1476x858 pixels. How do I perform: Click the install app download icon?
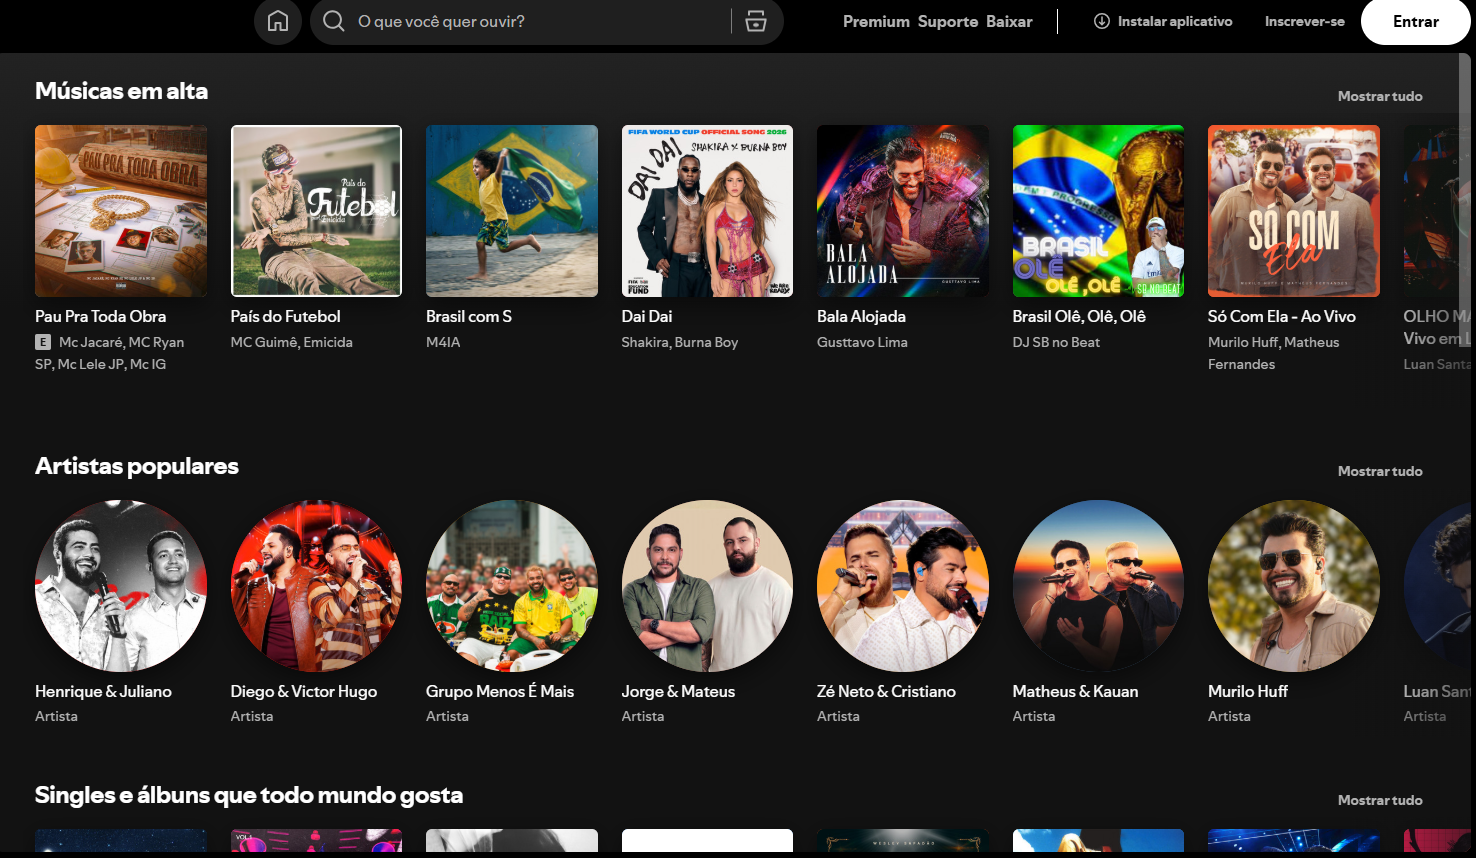coord(1102,21)
